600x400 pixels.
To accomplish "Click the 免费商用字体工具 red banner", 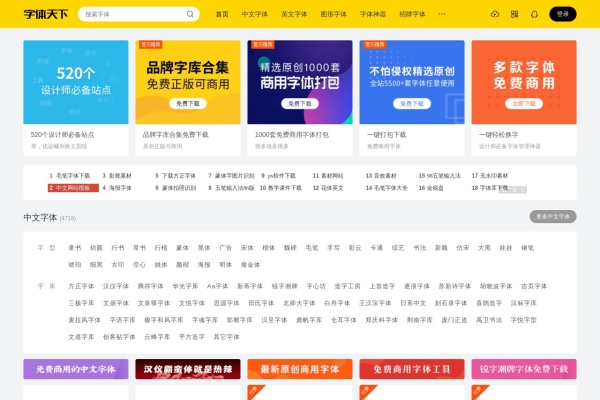I will click(x=411, y=369).
